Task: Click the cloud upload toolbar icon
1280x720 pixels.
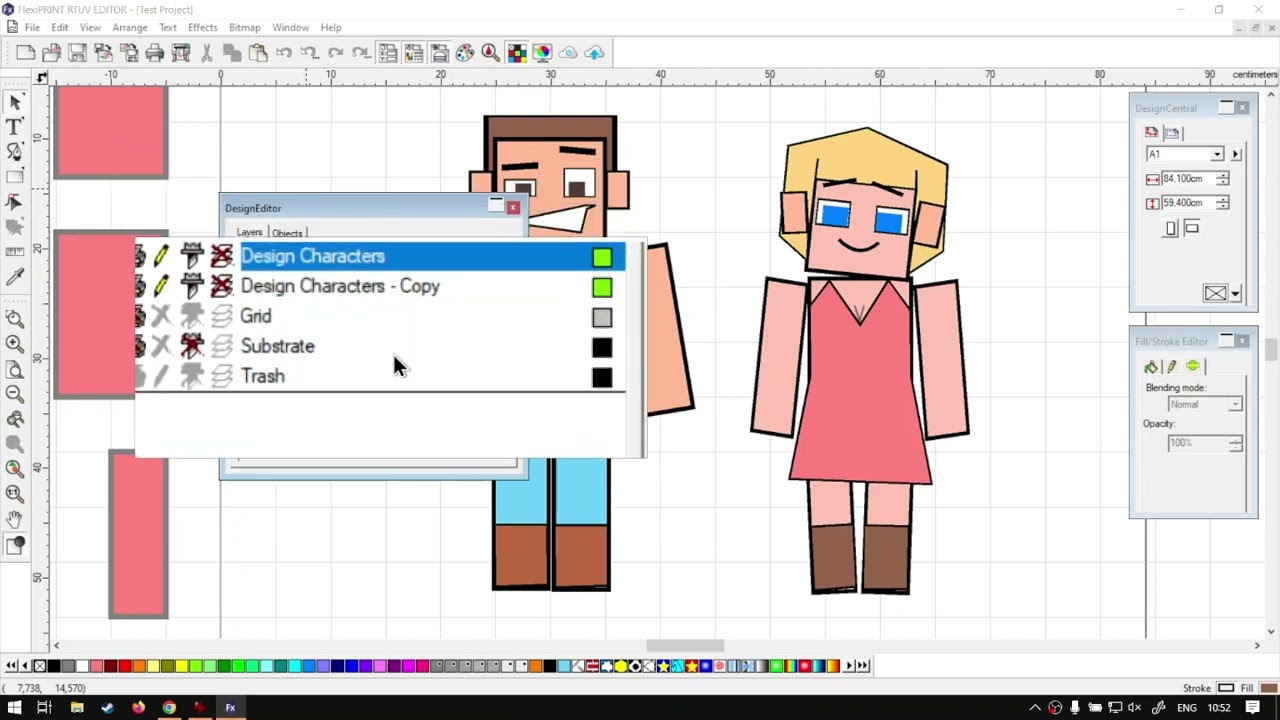Action: [x=594, y=53]
